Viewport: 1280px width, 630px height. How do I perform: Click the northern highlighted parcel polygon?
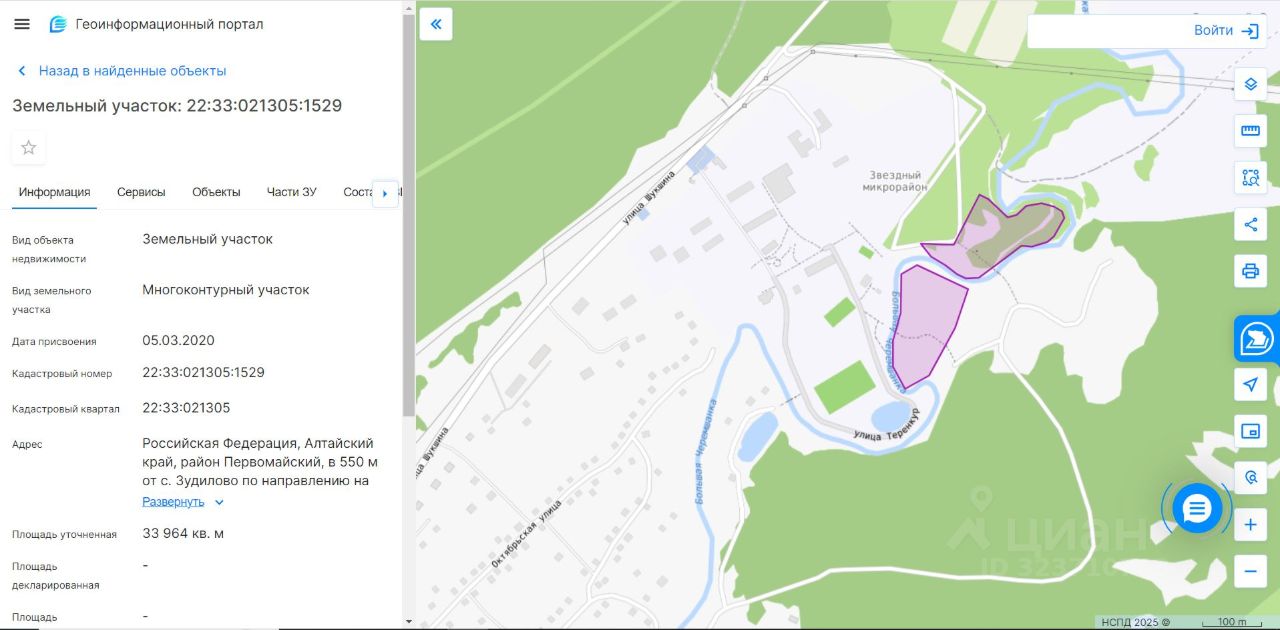[x=990, y=240]
